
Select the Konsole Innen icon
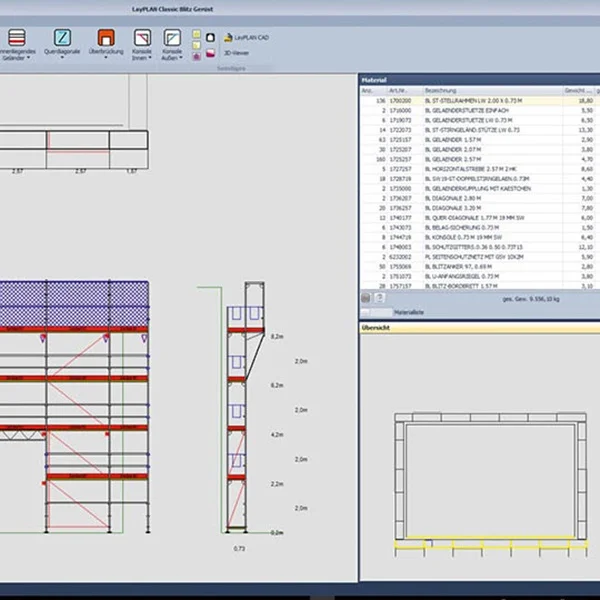point(141,35)
